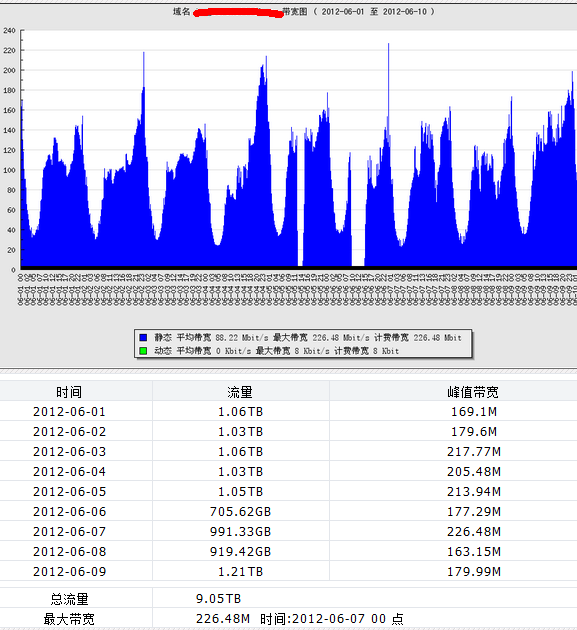Select the 2012-06-07 date cell
This screenshot has width=577, height=630.
[70, 532]
